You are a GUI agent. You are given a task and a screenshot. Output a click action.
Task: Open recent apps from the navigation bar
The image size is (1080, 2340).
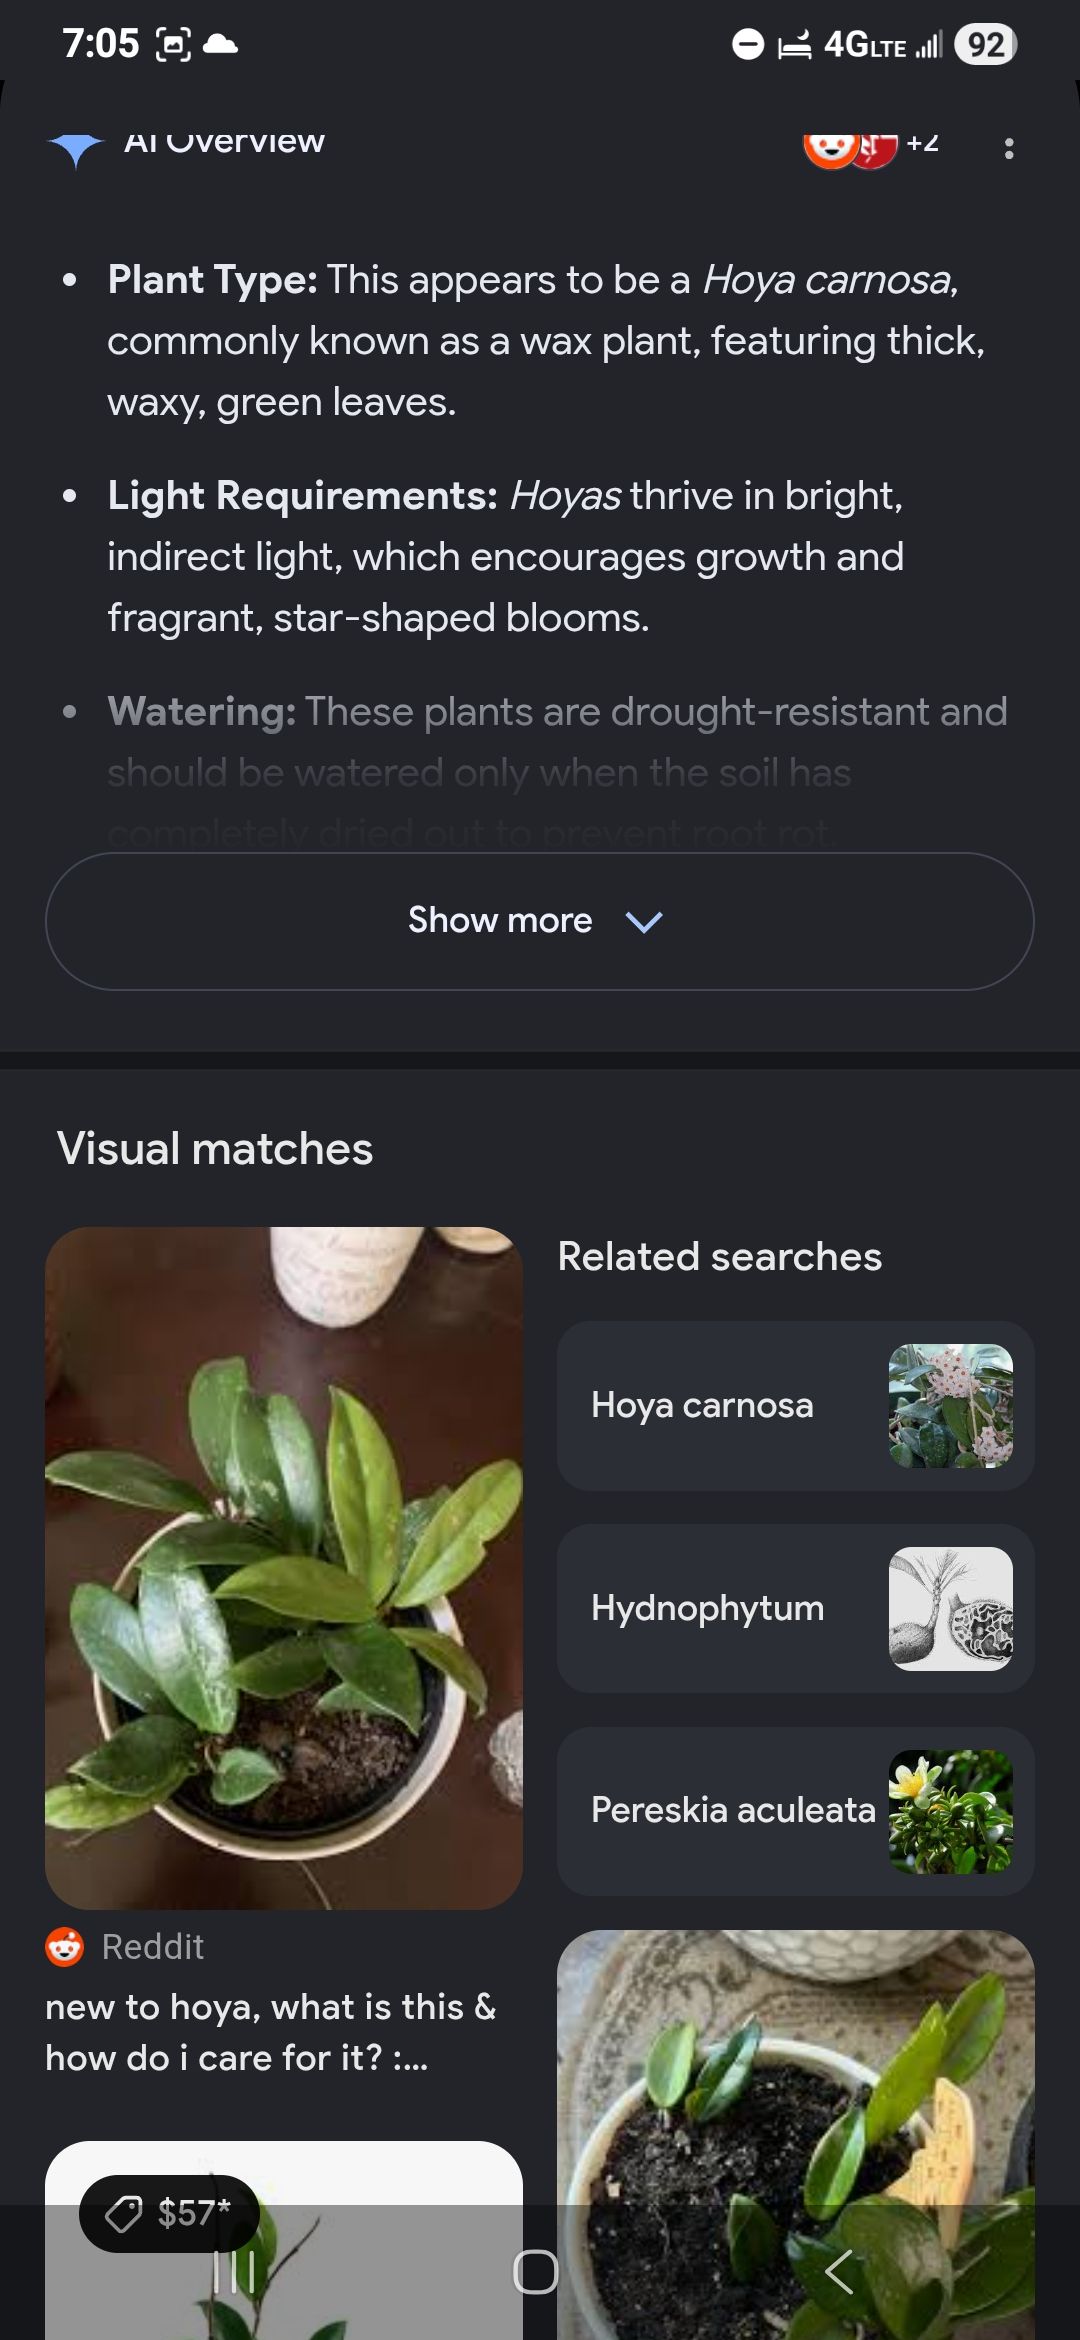click(x=235, y=2272)
